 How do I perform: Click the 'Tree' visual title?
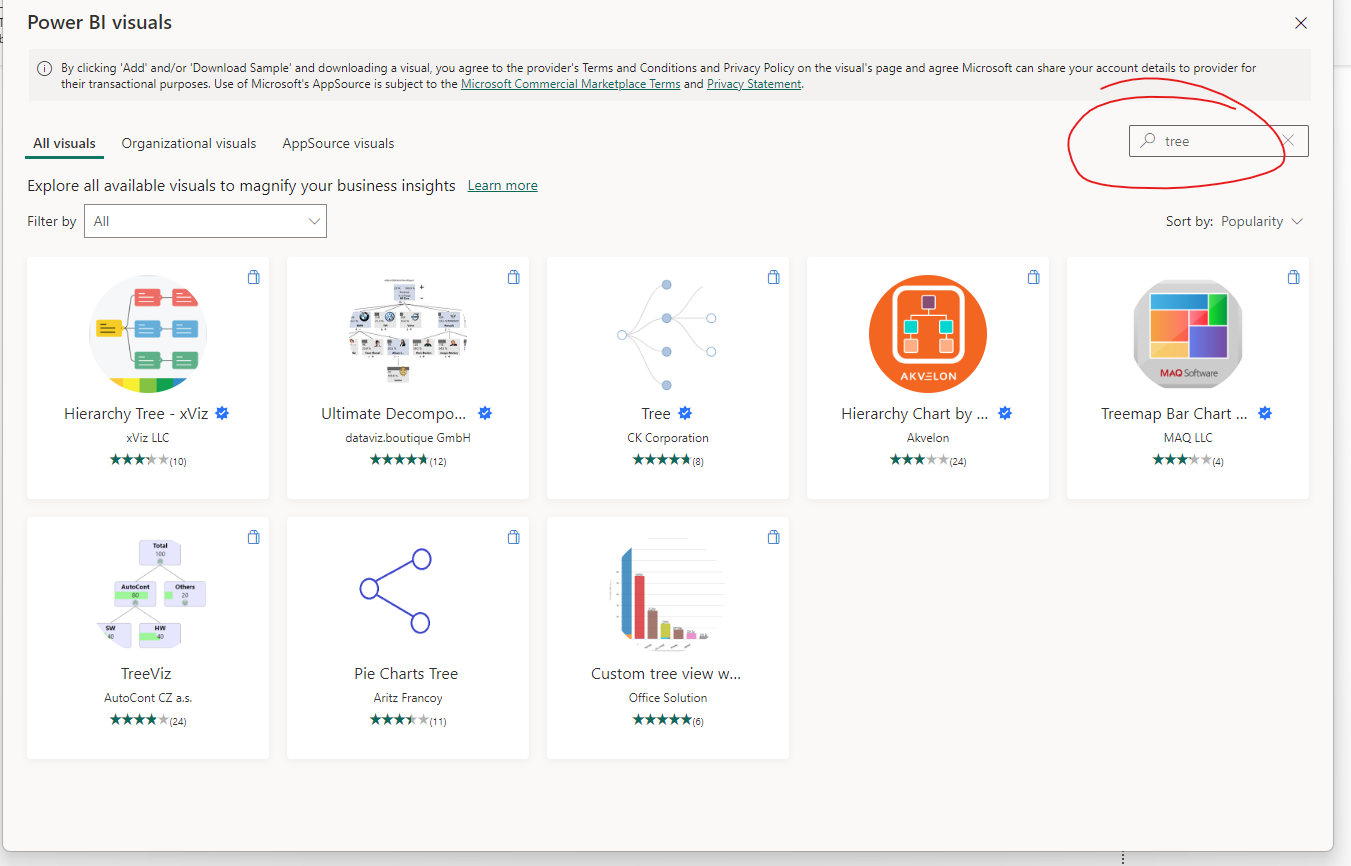click(656, 413)
